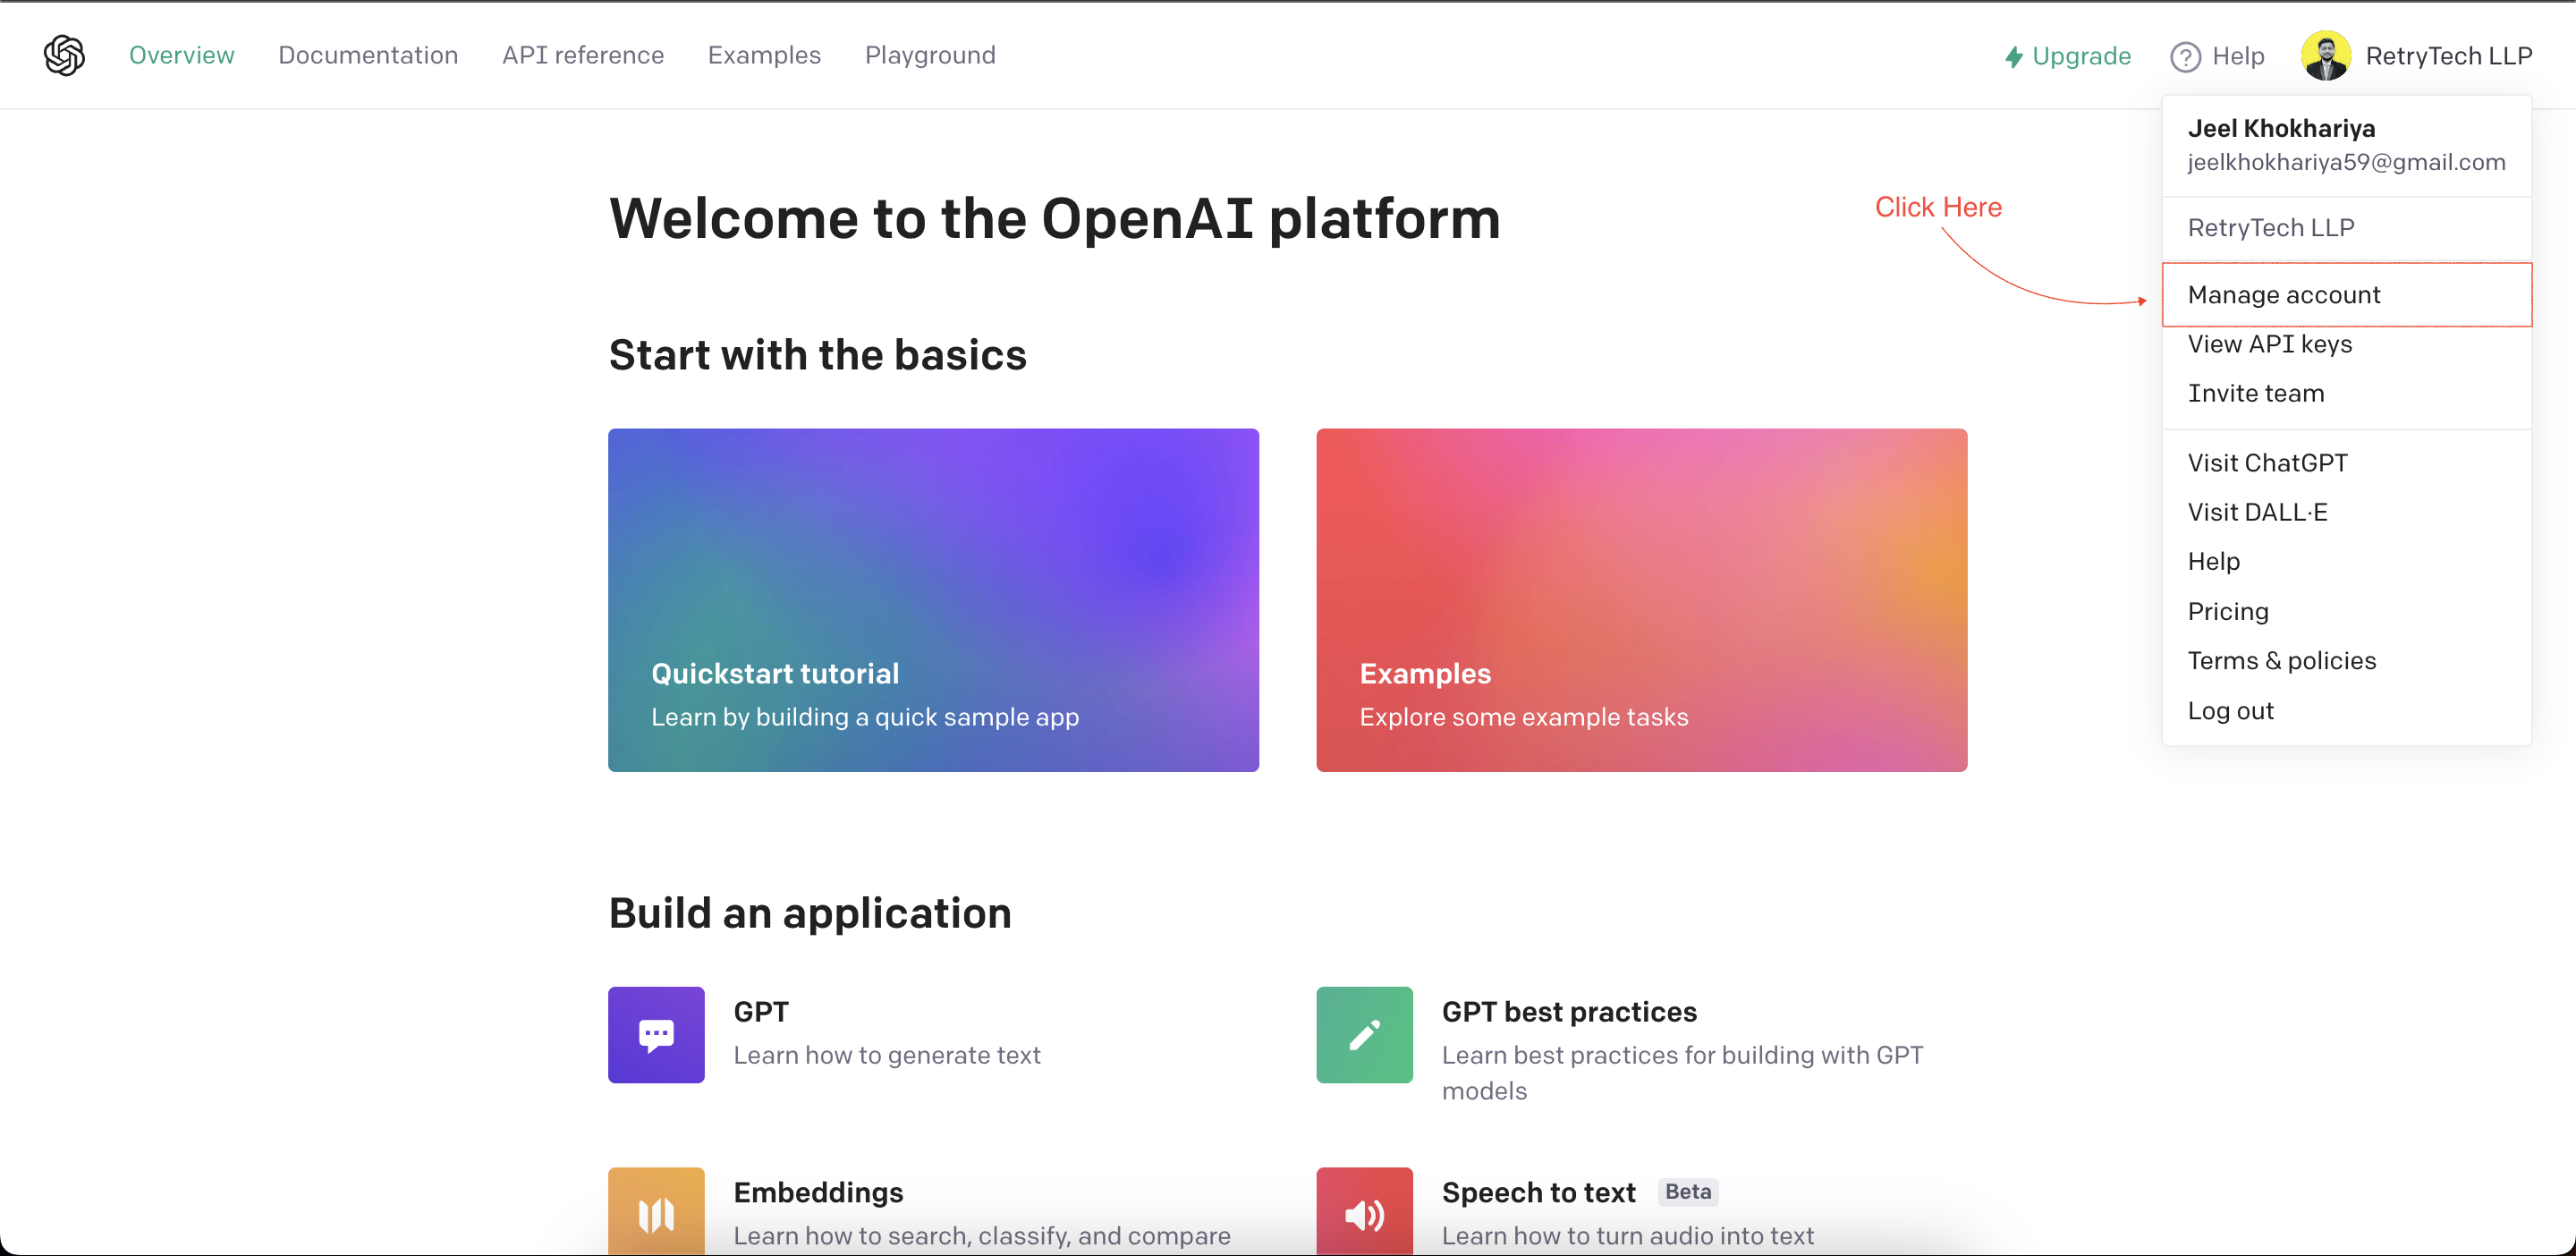2576x1256 pixels.
Task: Select Visit DALL·E menu entry
Action: pyautogui.click(x=2346, y=512)
